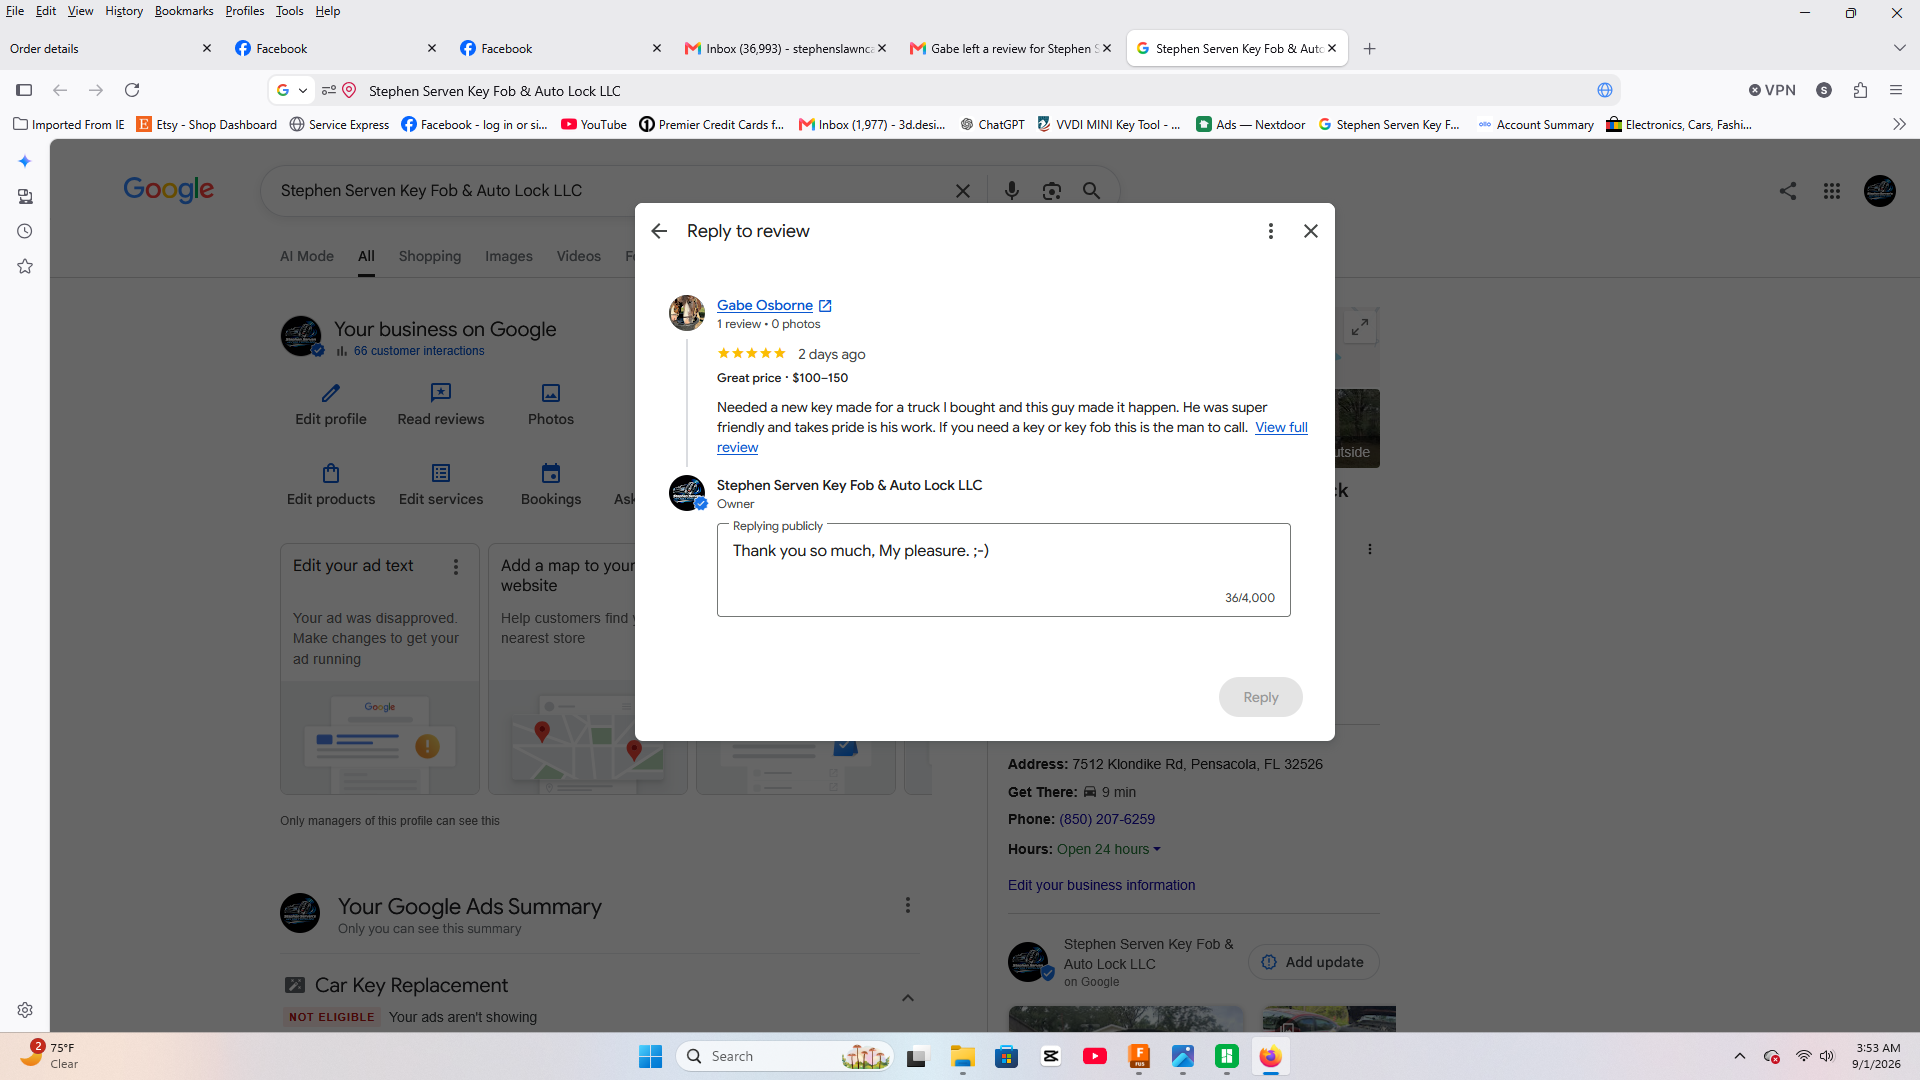
Task: Click the Add update button
Action: pyautogui.click(x=1314, y=962)
